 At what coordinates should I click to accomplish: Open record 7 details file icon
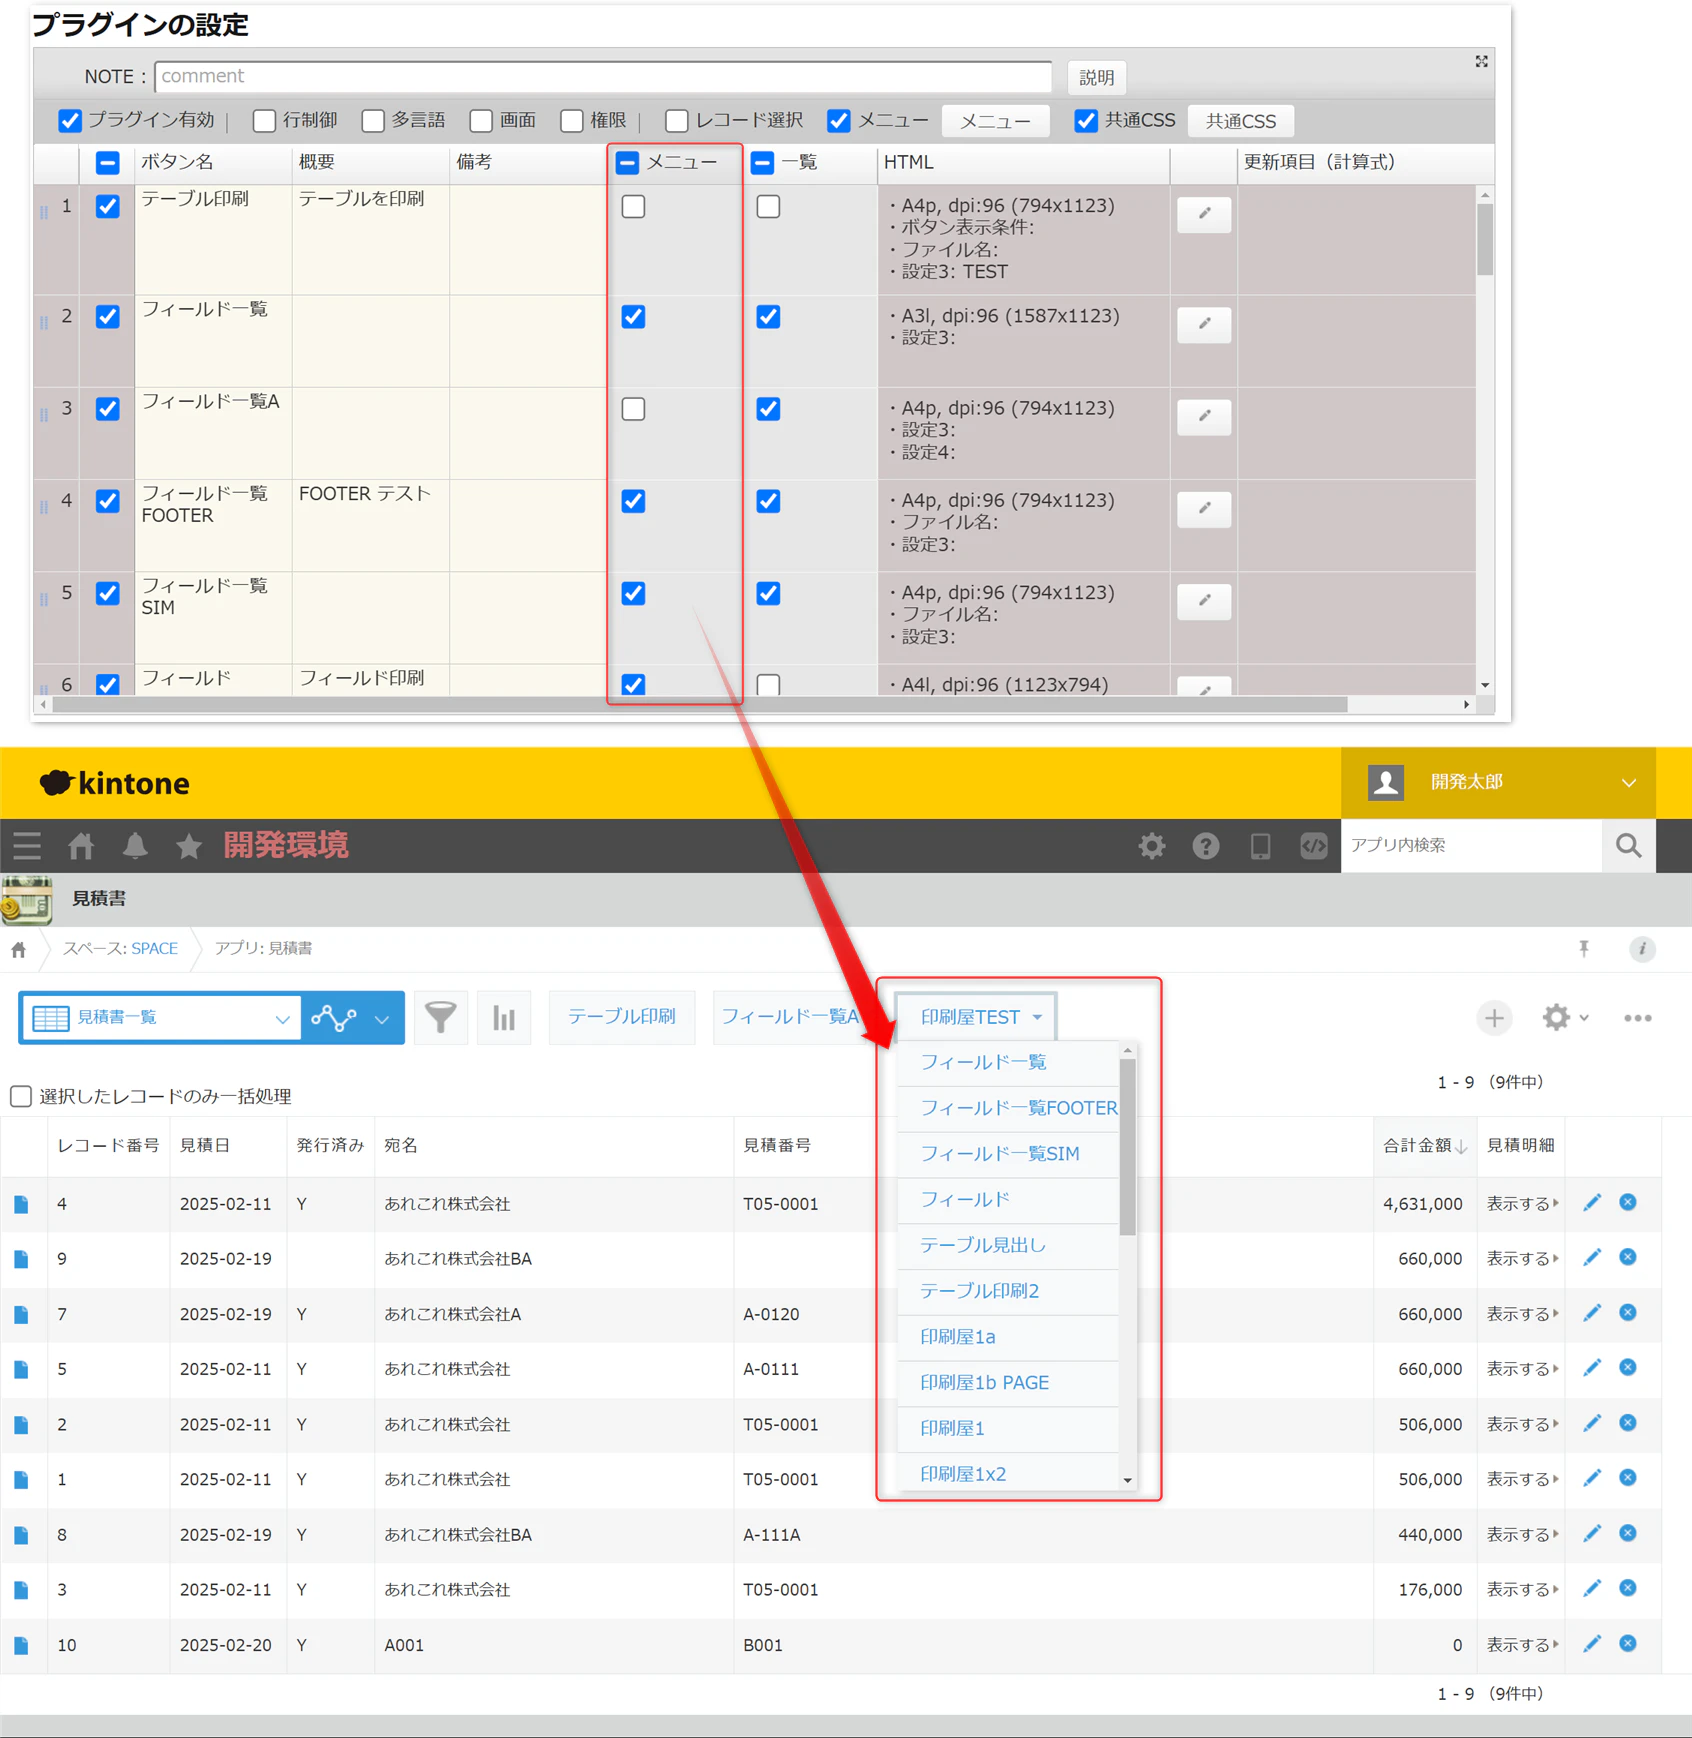click(x=21, y=1314)
